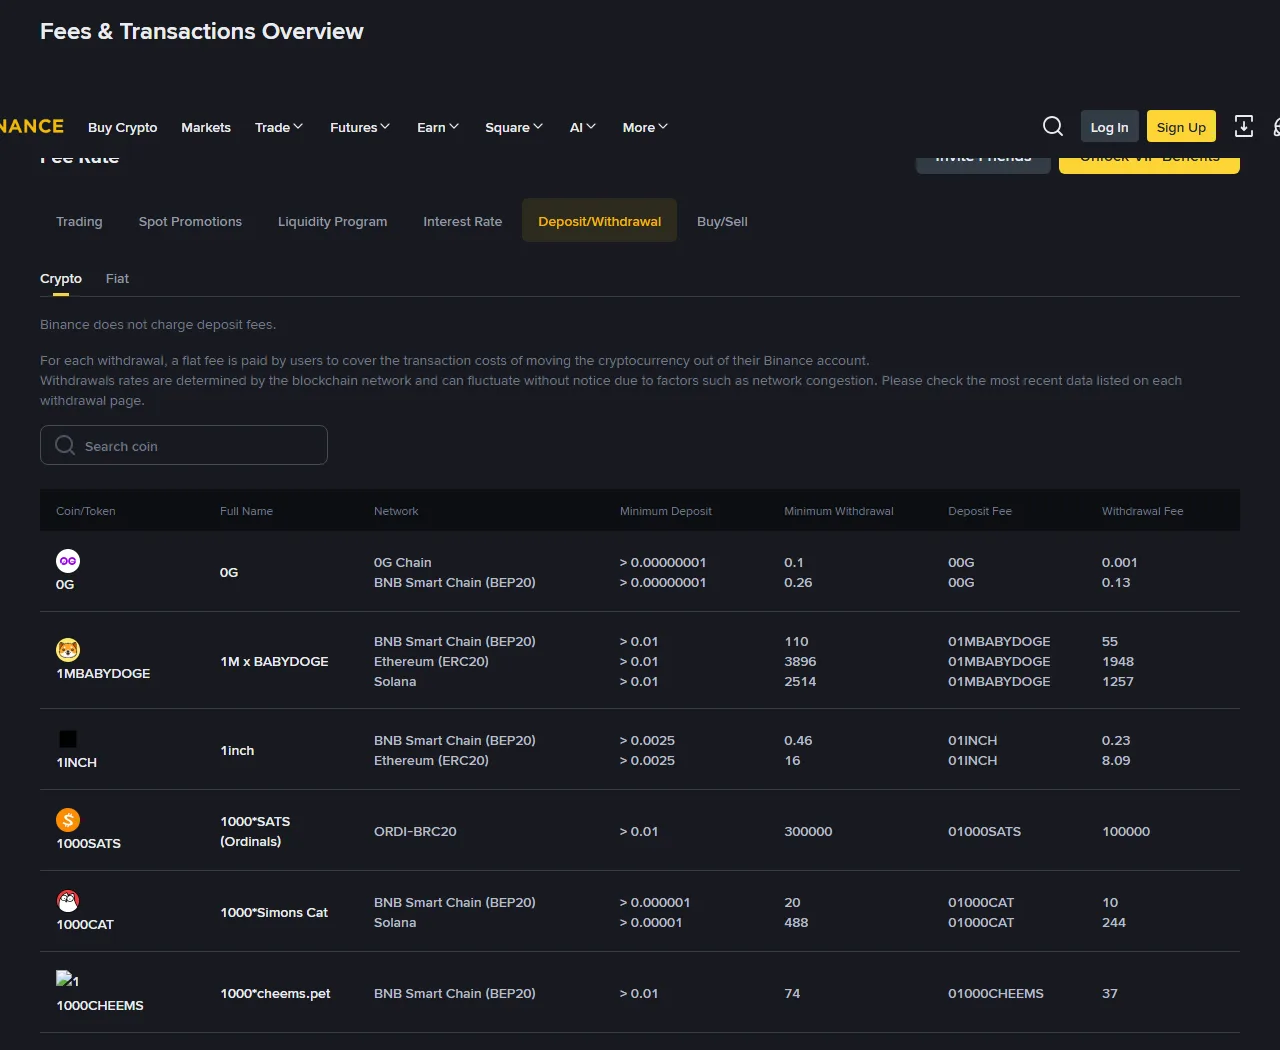Image resolution: width=1280 pixels, height=1050 pixels.
Task: Click the 1000*cheems.pet full name
Action: pos(275,993)
